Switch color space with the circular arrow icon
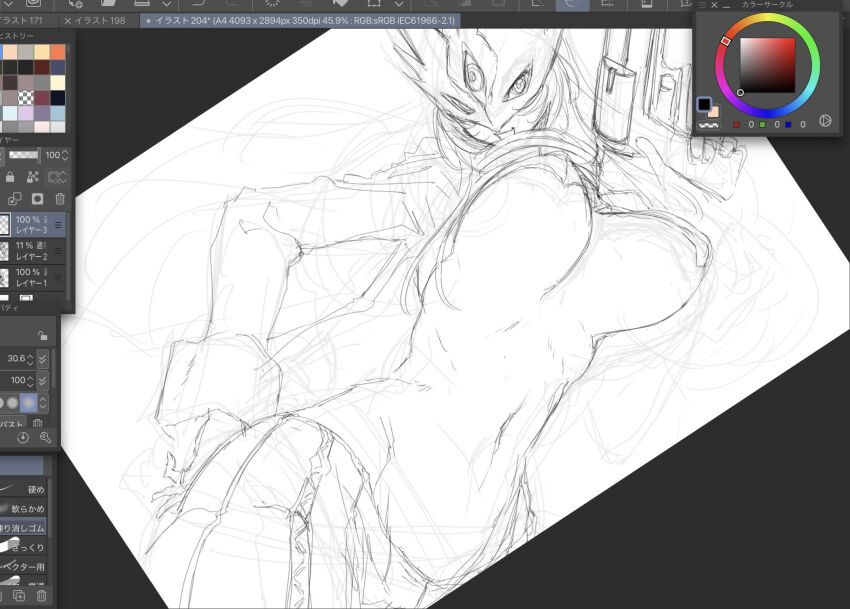Viewport: 850px width, 609px height. coord(825,120)
